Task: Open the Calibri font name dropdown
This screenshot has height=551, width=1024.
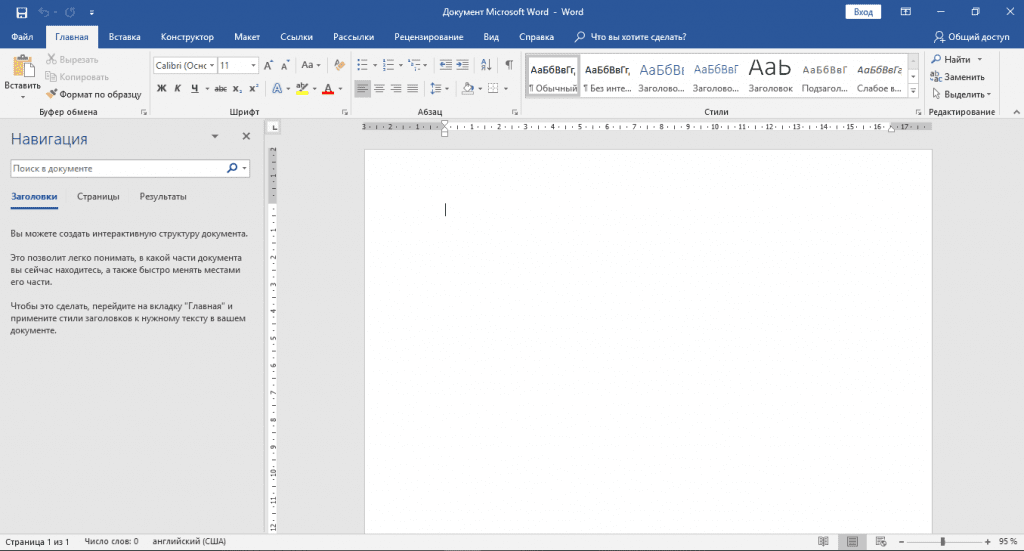Action: pos(212,65)
